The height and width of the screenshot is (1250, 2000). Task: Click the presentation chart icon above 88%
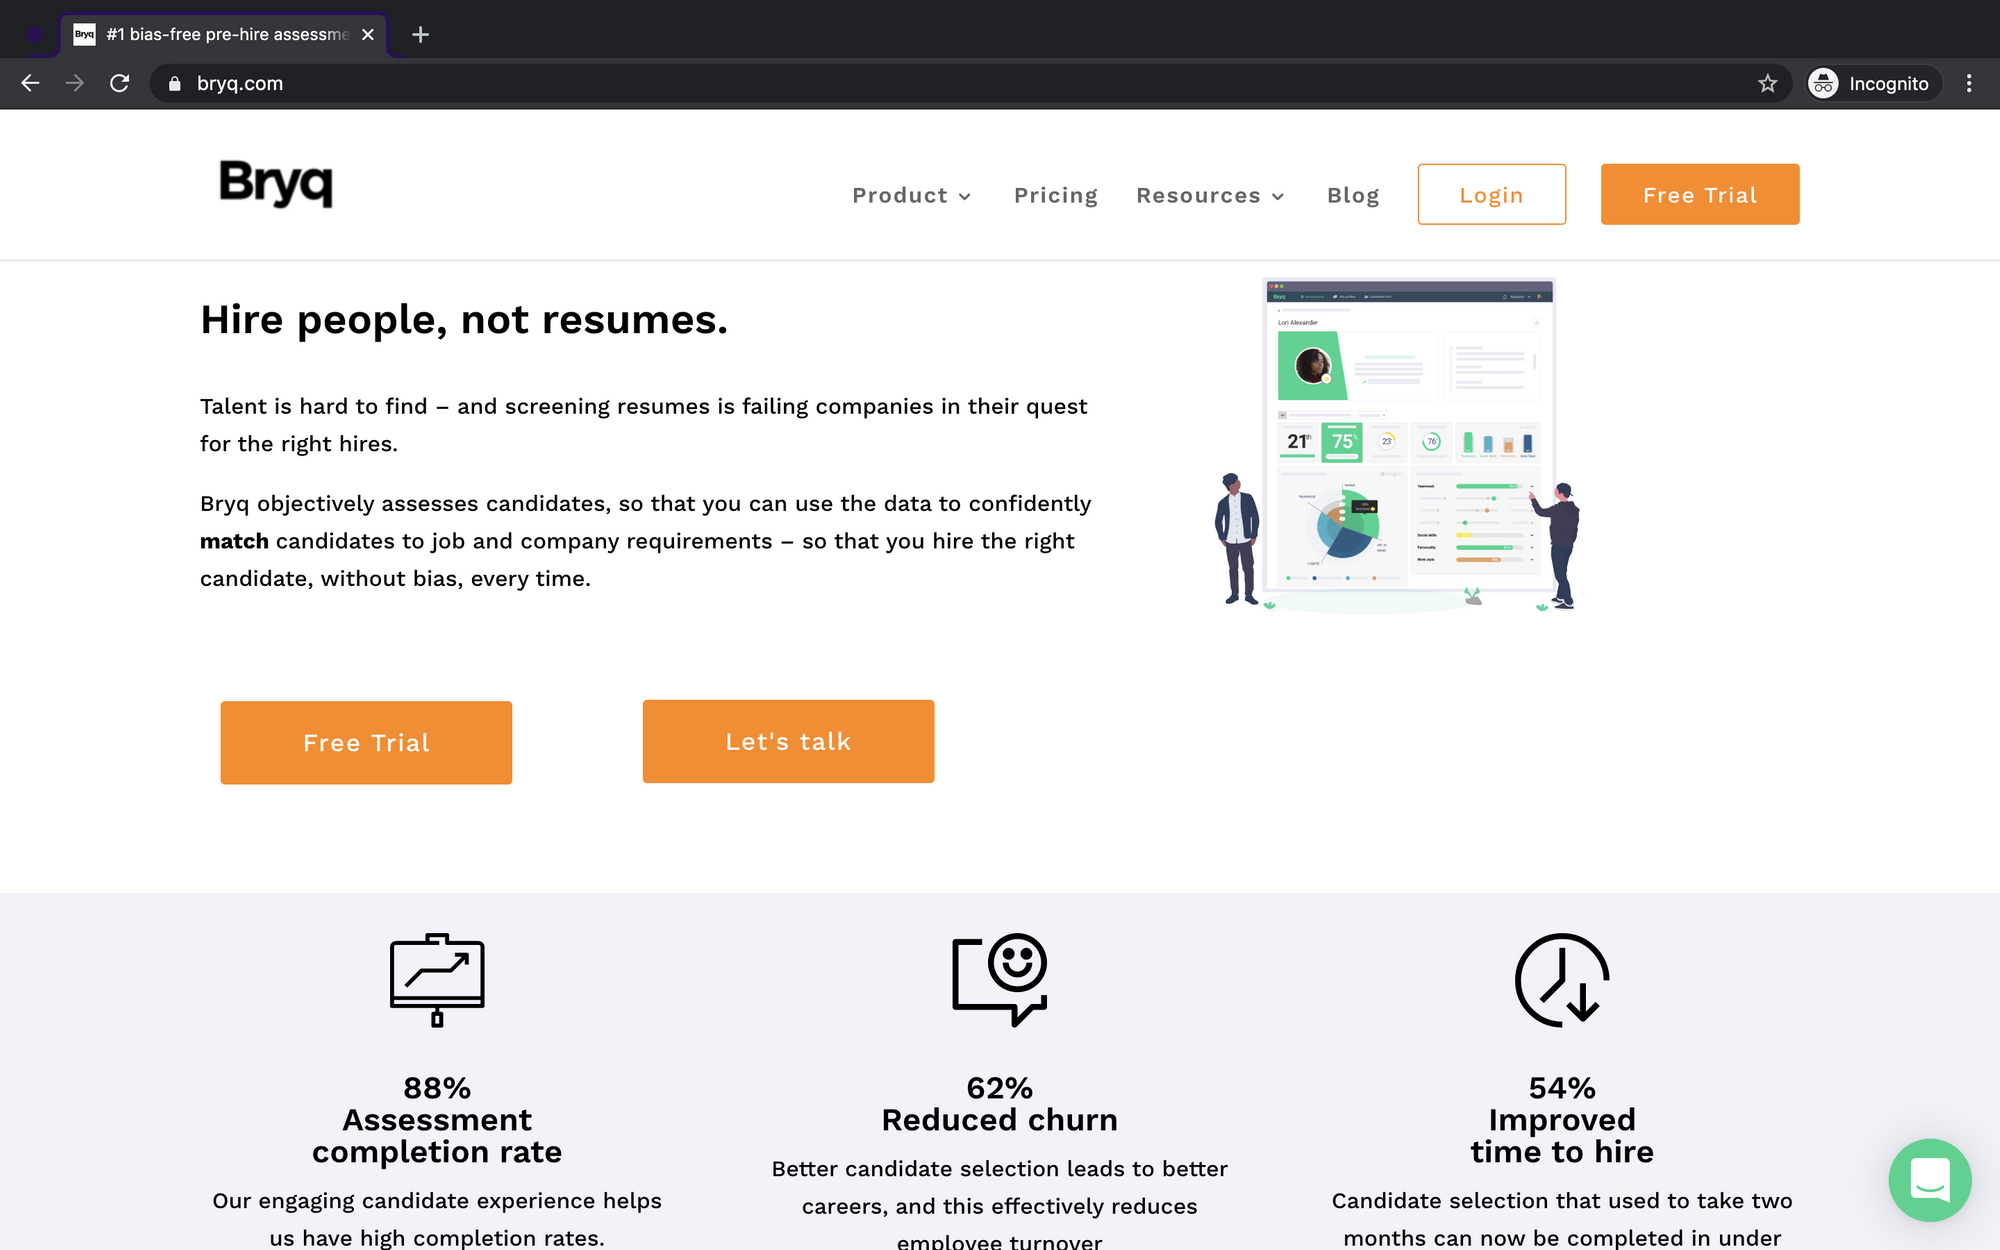[437, 980]
